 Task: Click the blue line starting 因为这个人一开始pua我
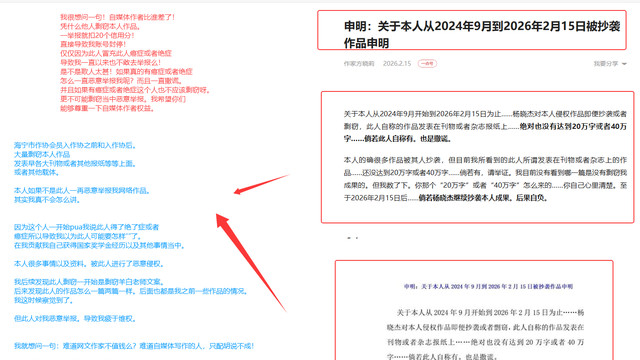[x=86, y=227]
